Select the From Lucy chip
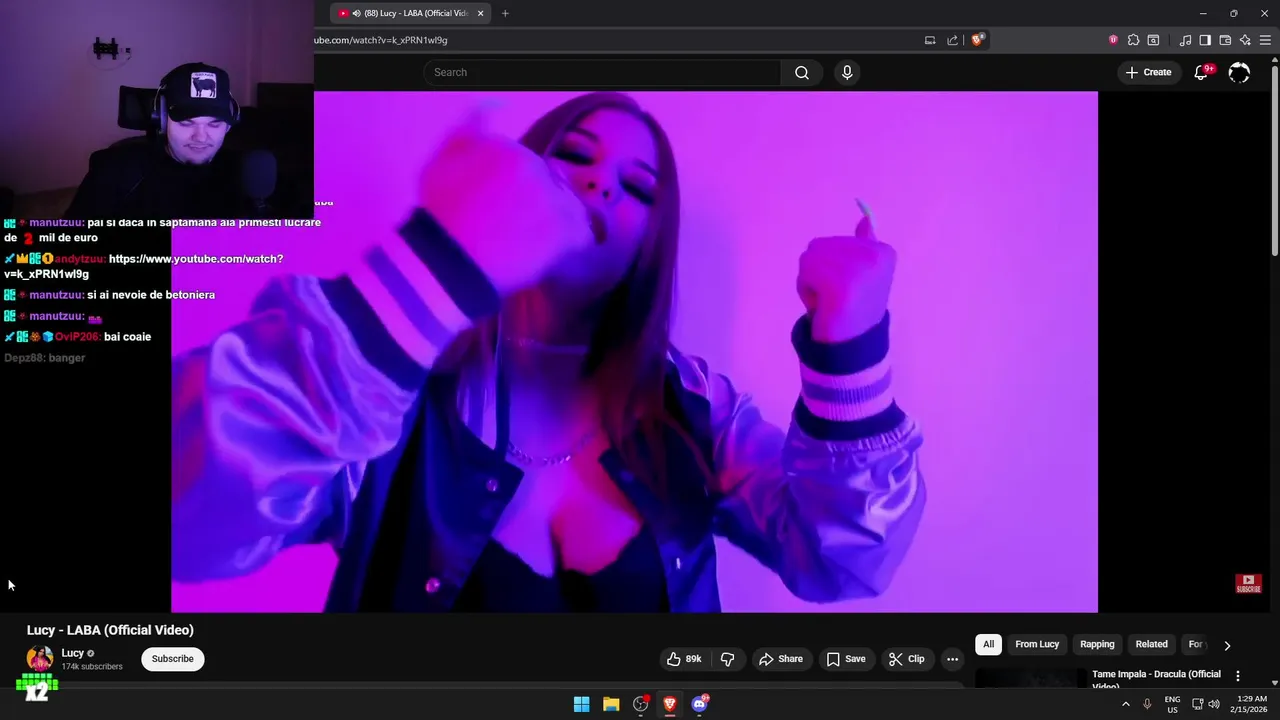Image resolution: width=1280 pixels, height=720 pixels. tap(1037, 645)
